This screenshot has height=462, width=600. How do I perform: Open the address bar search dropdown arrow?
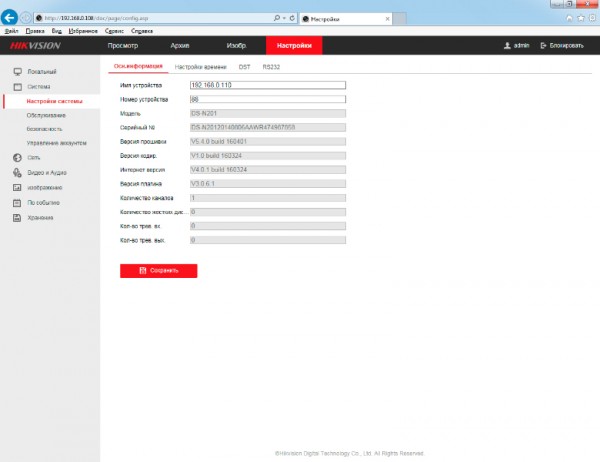(284, 18)
